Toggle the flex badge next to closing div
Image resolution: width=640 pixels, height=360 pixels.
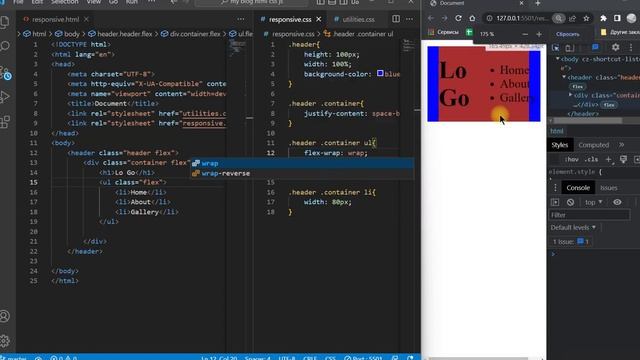(x=609, y=105)
